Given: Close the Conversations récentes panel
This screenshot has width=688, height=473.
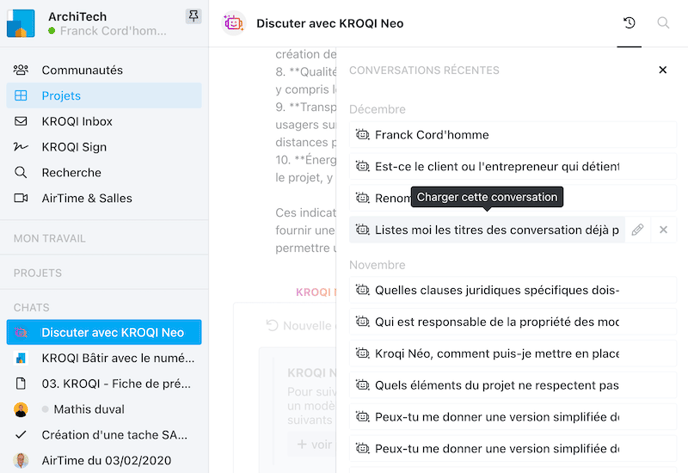Looking at the screenshot, I should tap(663, 70).
